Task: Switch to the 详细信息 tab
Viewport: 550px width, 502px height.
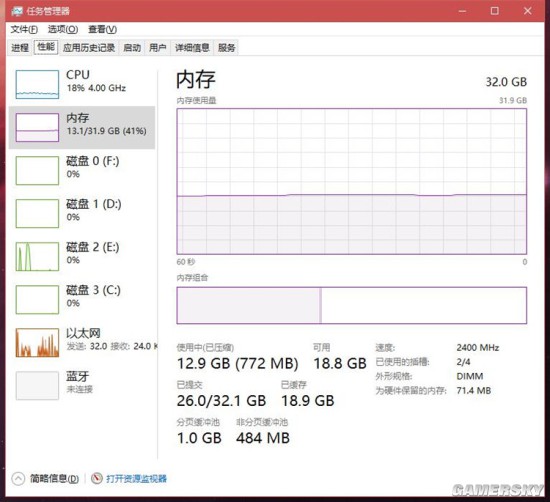Action: 192,48
